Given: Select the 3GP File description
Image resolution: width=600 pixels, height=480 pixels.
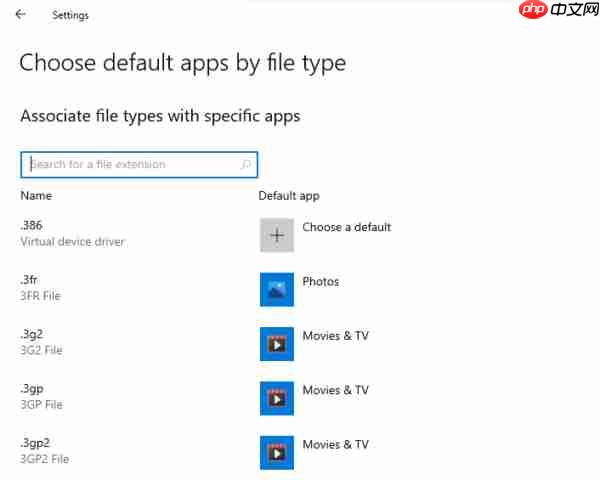Looking at the screenshot, I should pos(41,404).
